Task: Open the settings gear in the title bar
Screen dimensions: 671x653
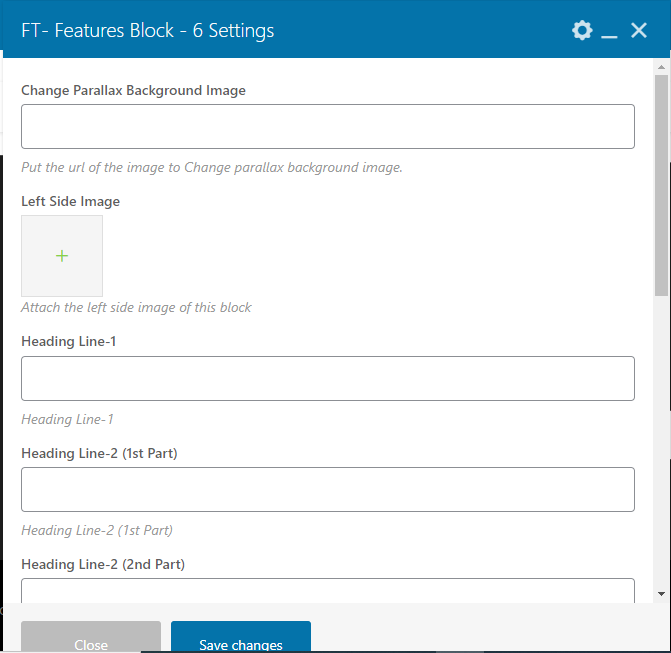Action: pyautogui.click(x=582, y=31)
